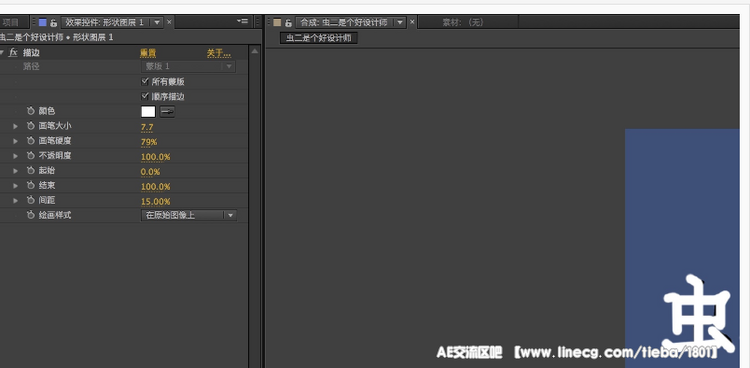750x368 pixels.
Task: Collapse the 描边 effect group
Action: pyautogui.click(x=2, y=53)
